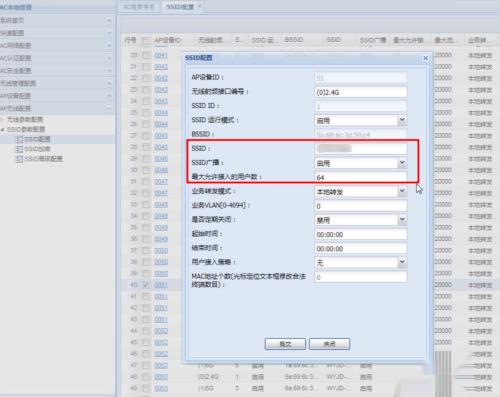Open the AP device link in row 40
The width and height of the screenshot is (500, 397).
161,285
